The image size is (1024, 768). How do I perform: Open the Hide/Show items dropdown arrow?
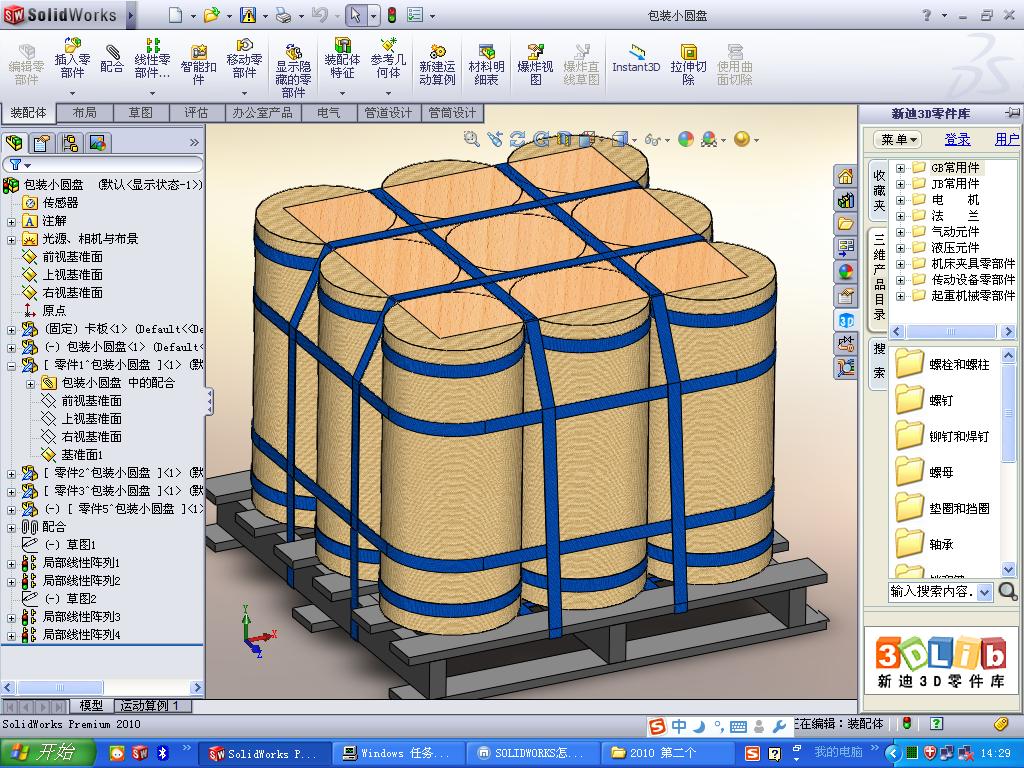tap(666, 139)
